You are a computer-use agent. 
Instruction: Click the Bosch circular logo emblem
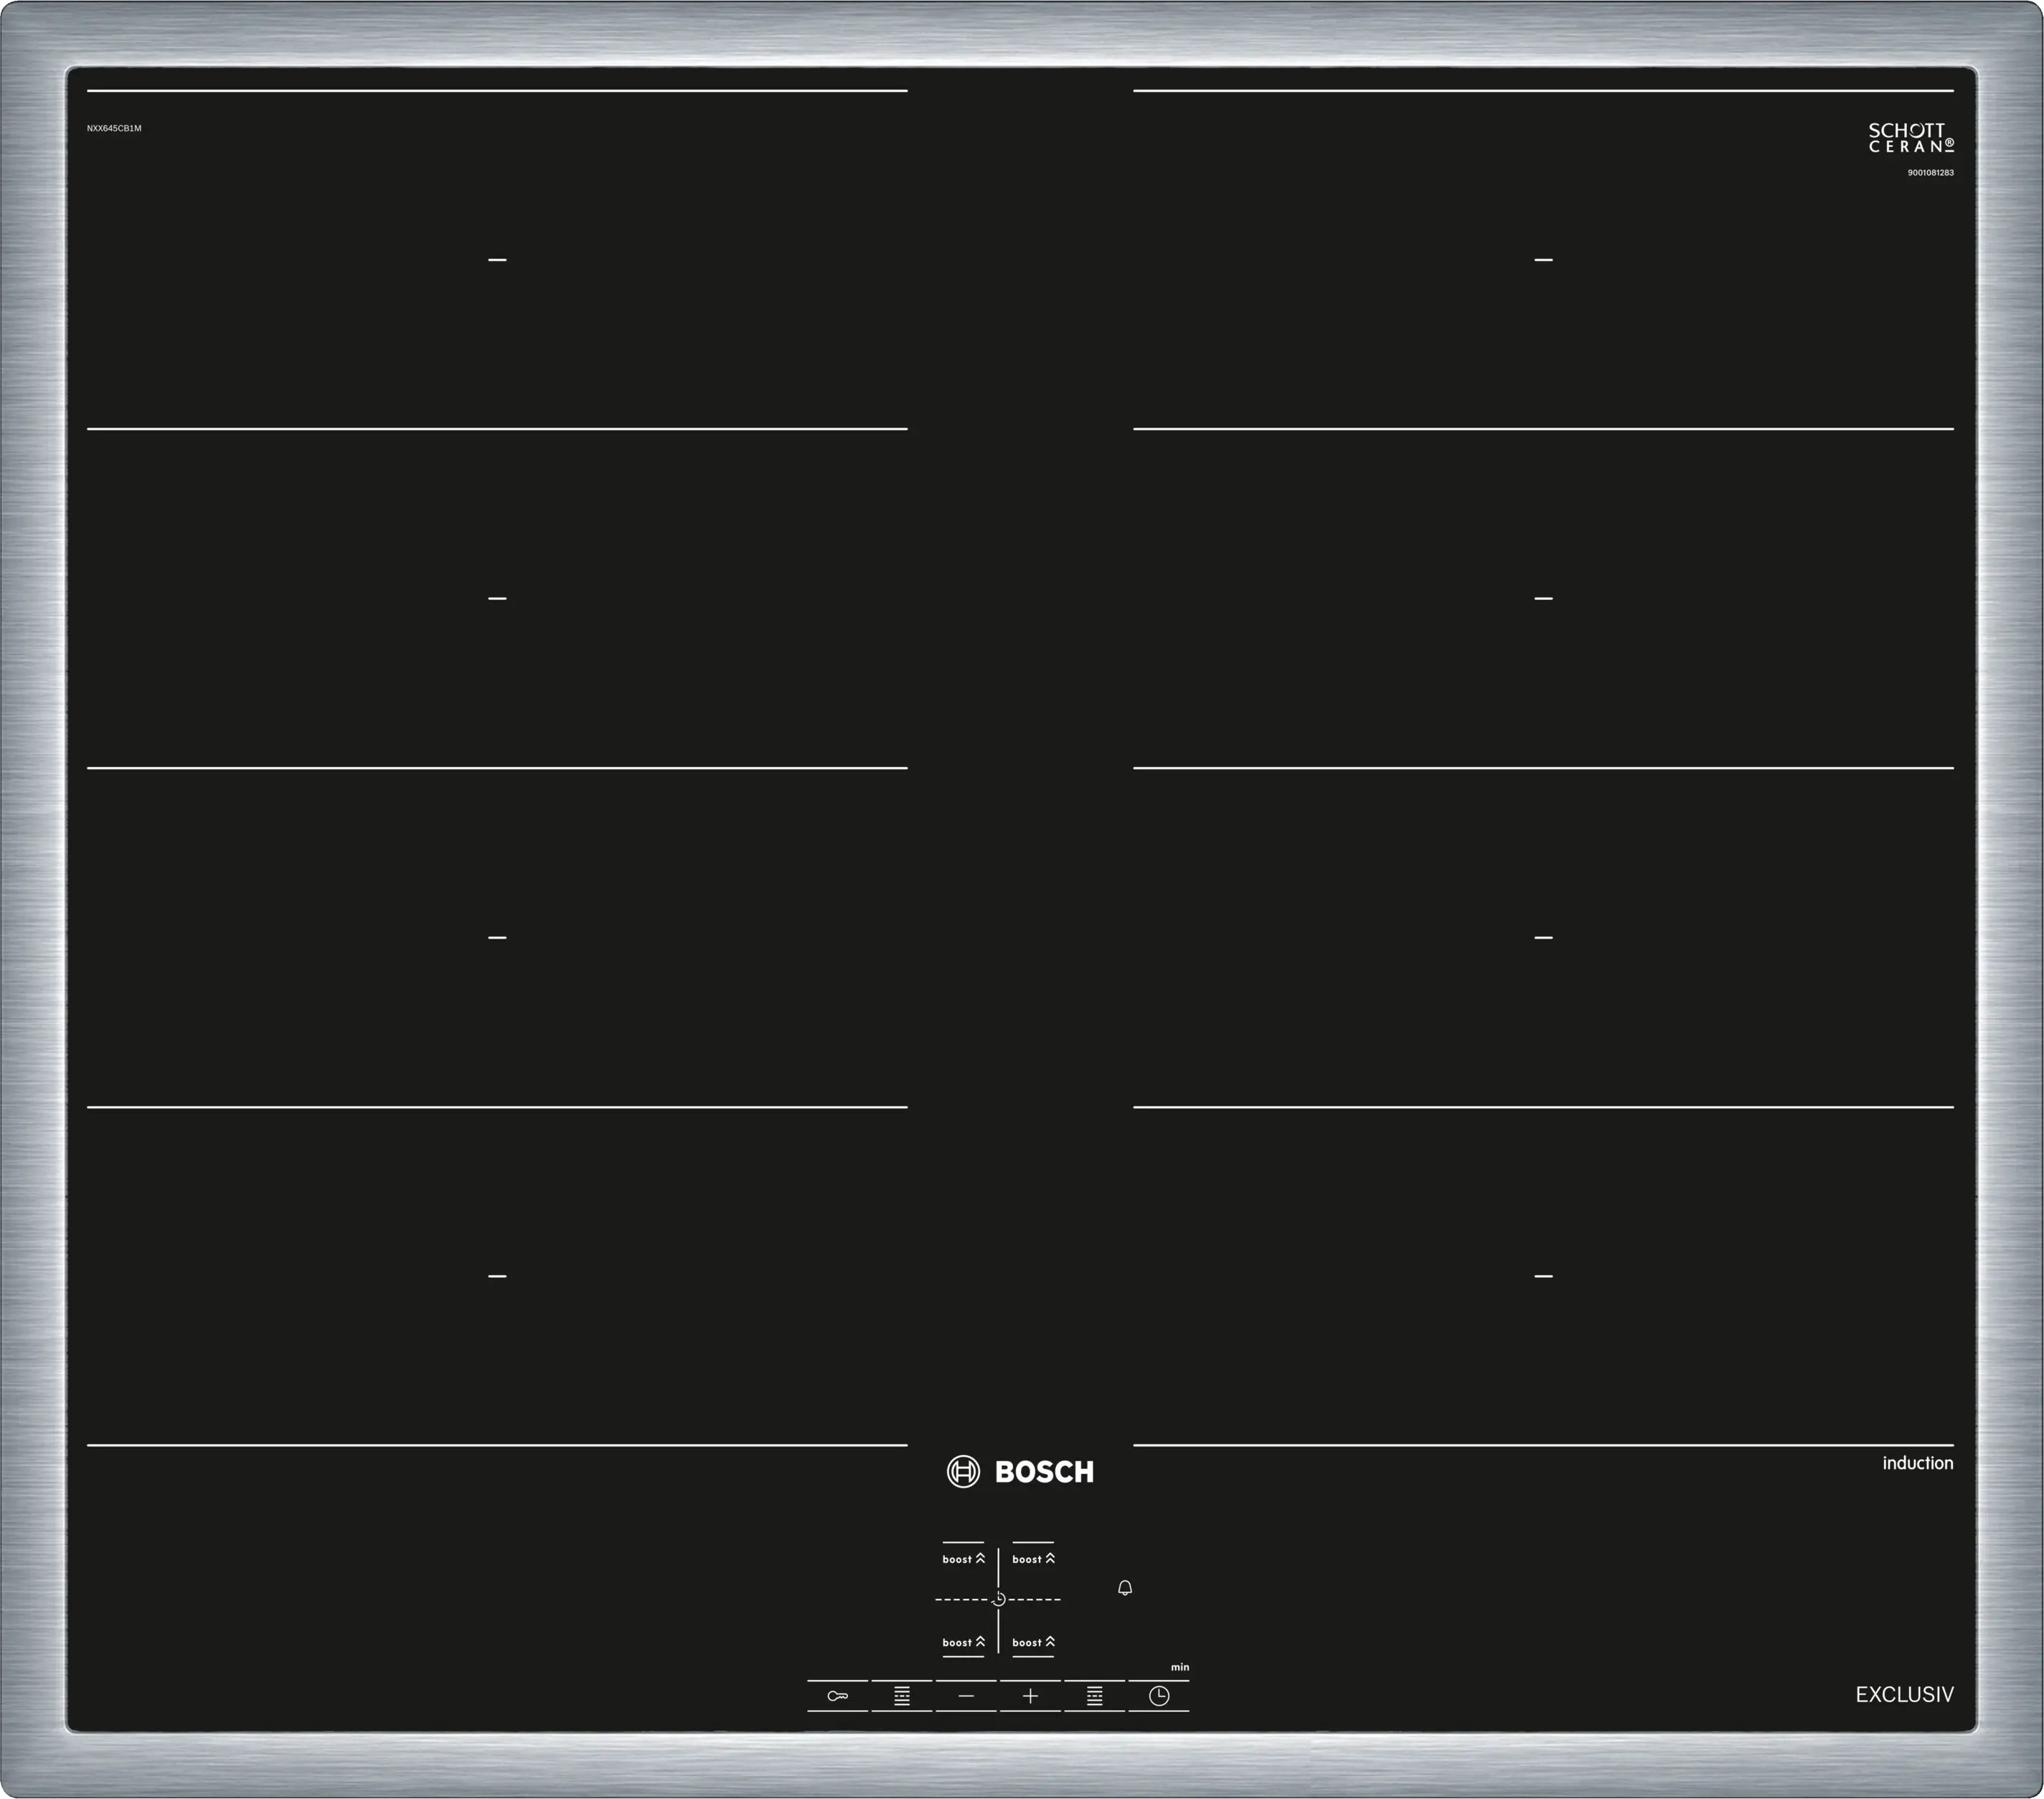(x=963, y=1471)
